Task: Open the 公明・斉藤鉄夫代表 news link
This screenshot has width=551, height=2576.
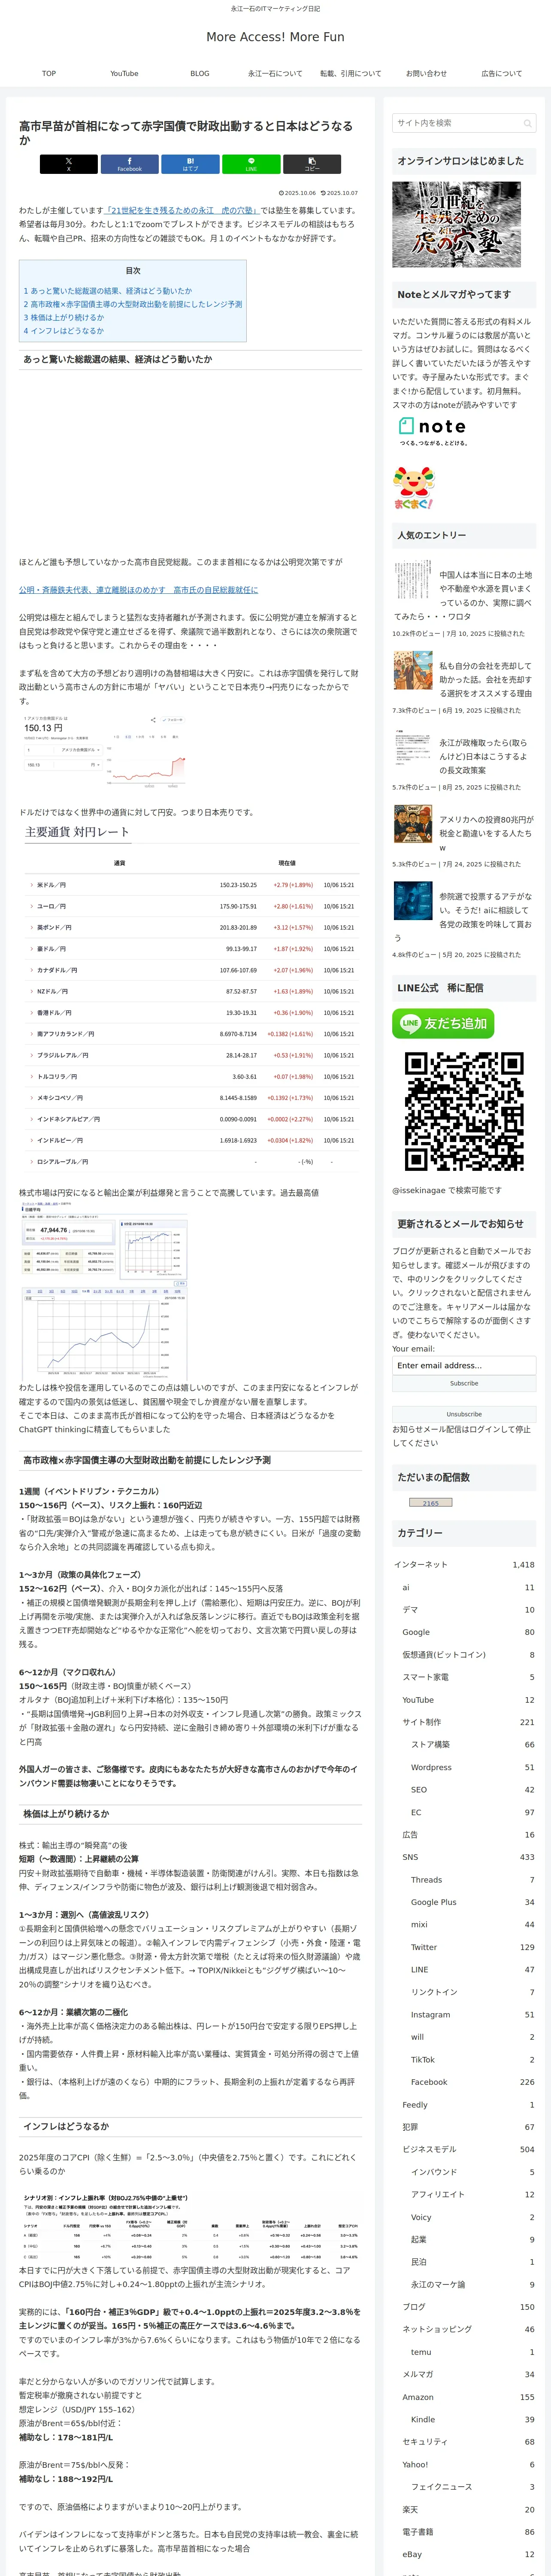Action: 138,590
